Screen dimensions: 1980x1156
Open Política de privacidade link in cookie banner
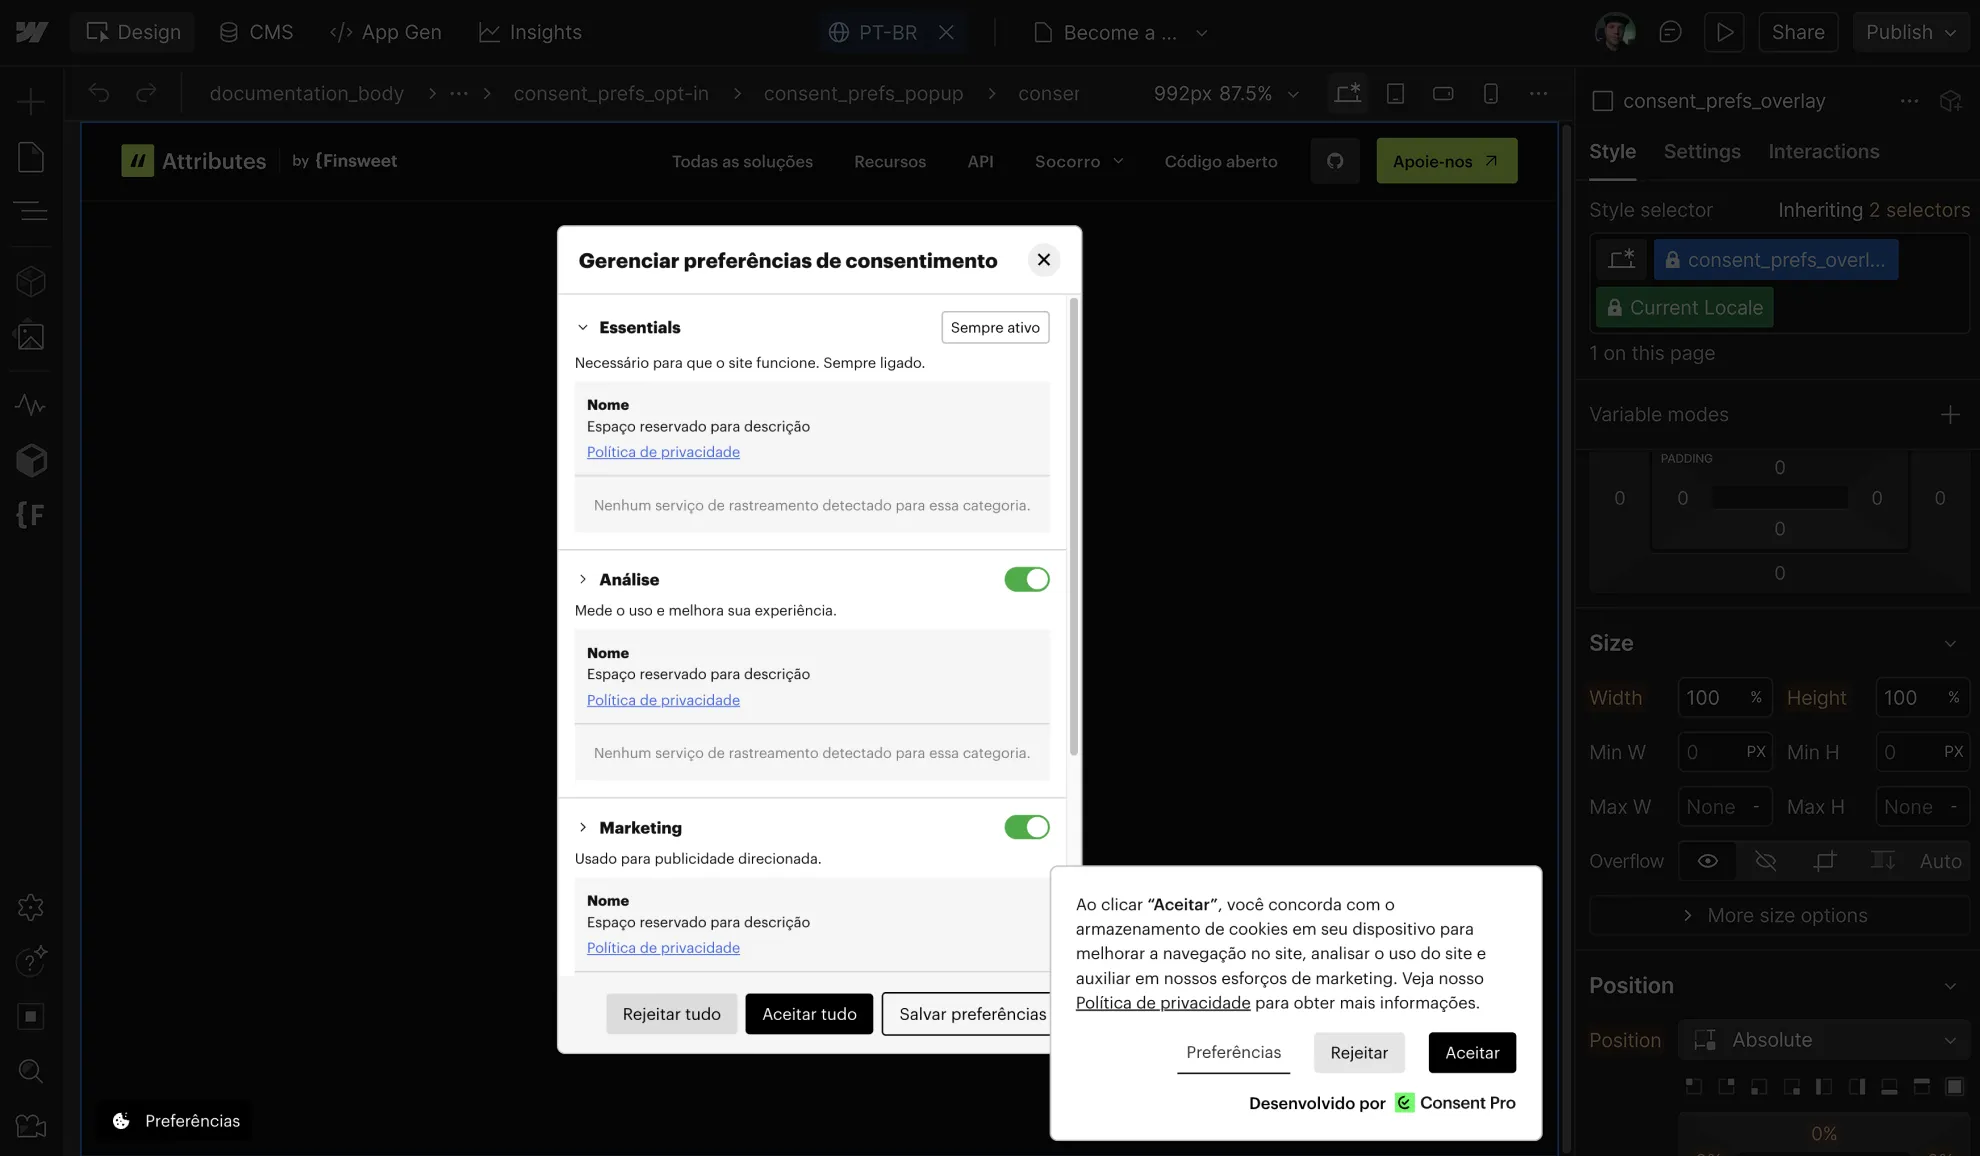[x=1162, y=1003]
